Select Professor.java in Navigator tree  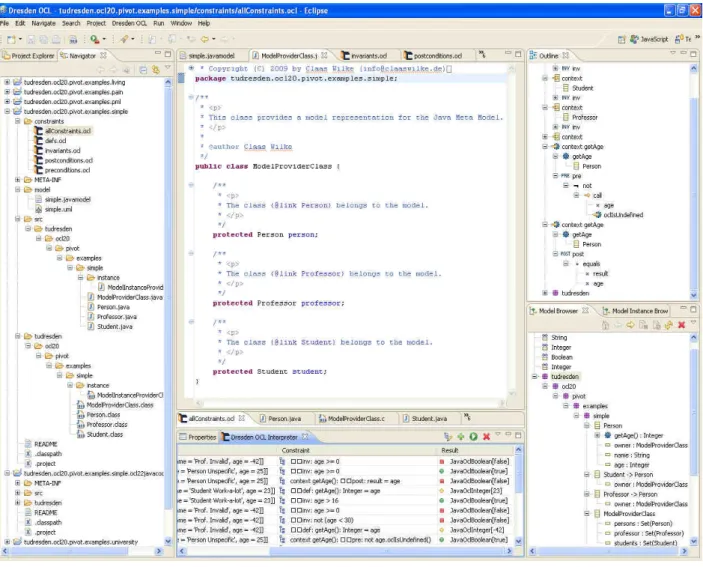pos(117,317)
